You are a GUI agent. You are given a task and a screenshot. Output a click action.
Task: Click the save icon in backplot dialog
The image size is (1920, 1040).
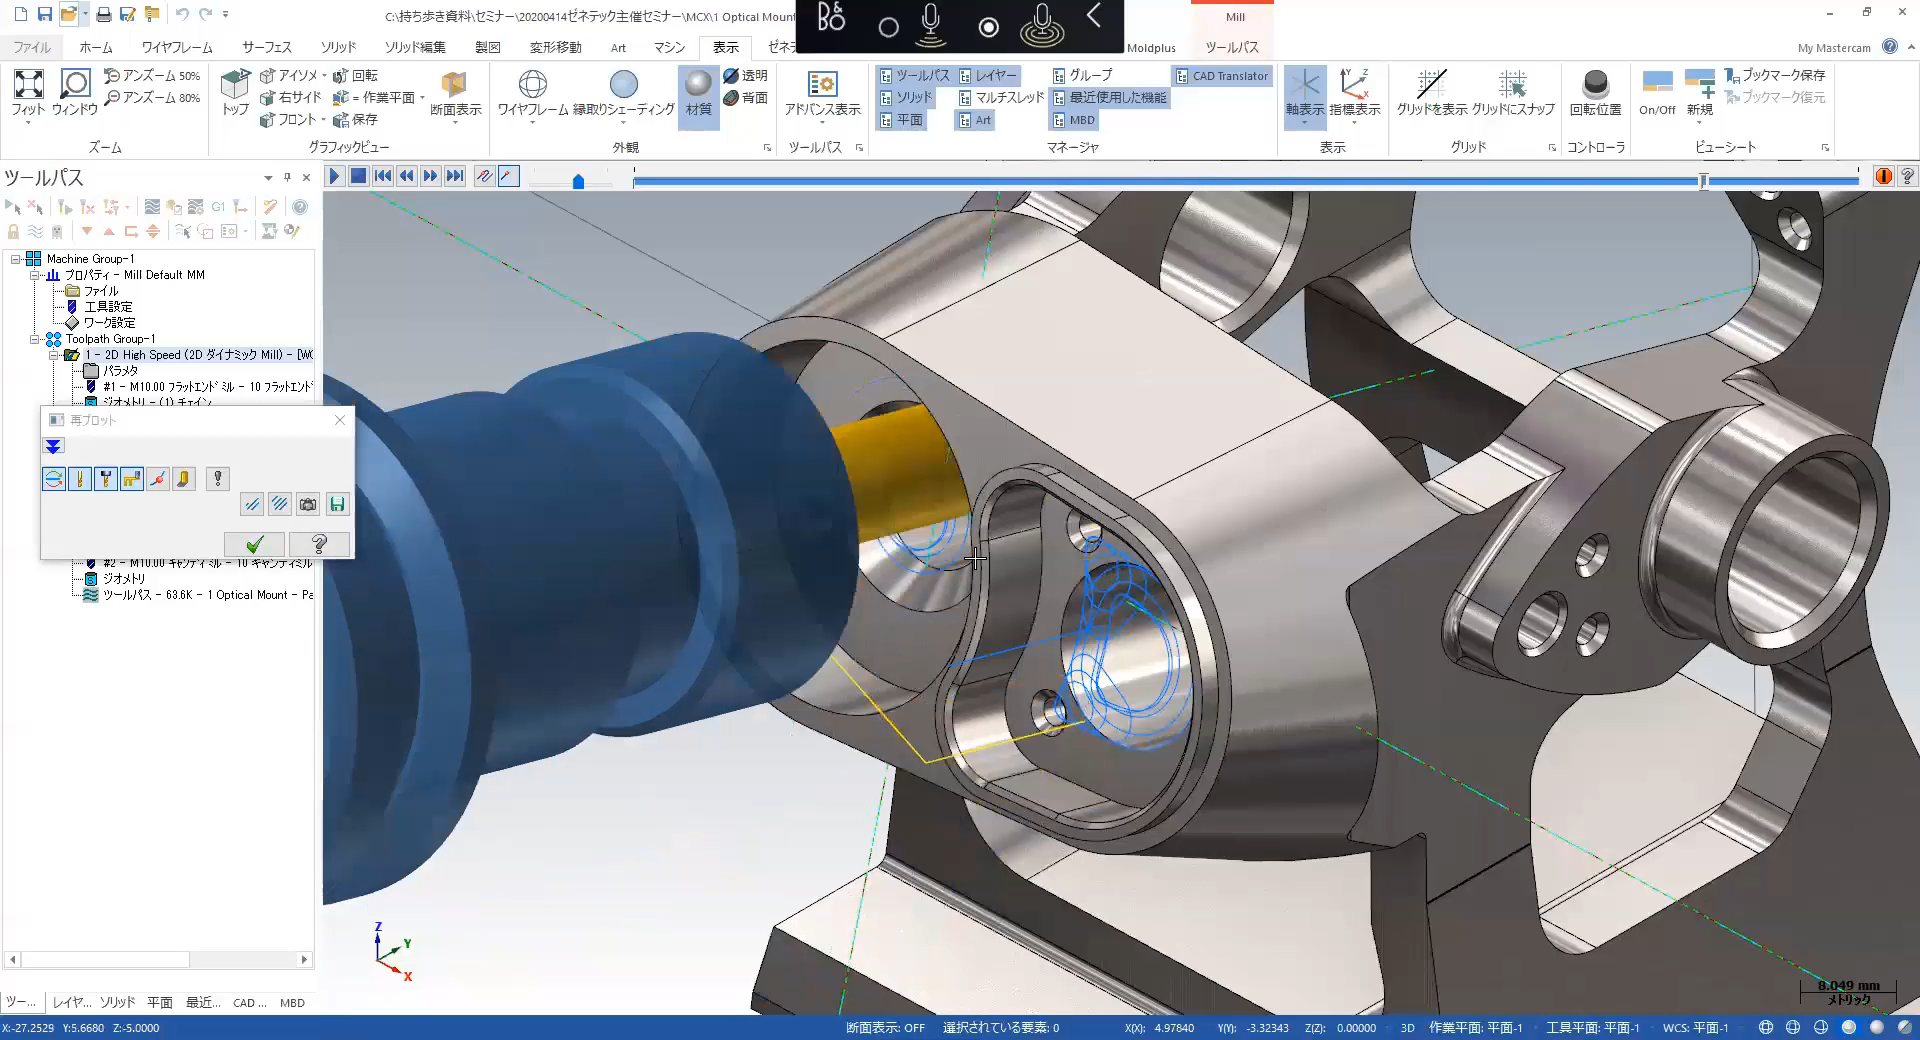pos(337,505)
